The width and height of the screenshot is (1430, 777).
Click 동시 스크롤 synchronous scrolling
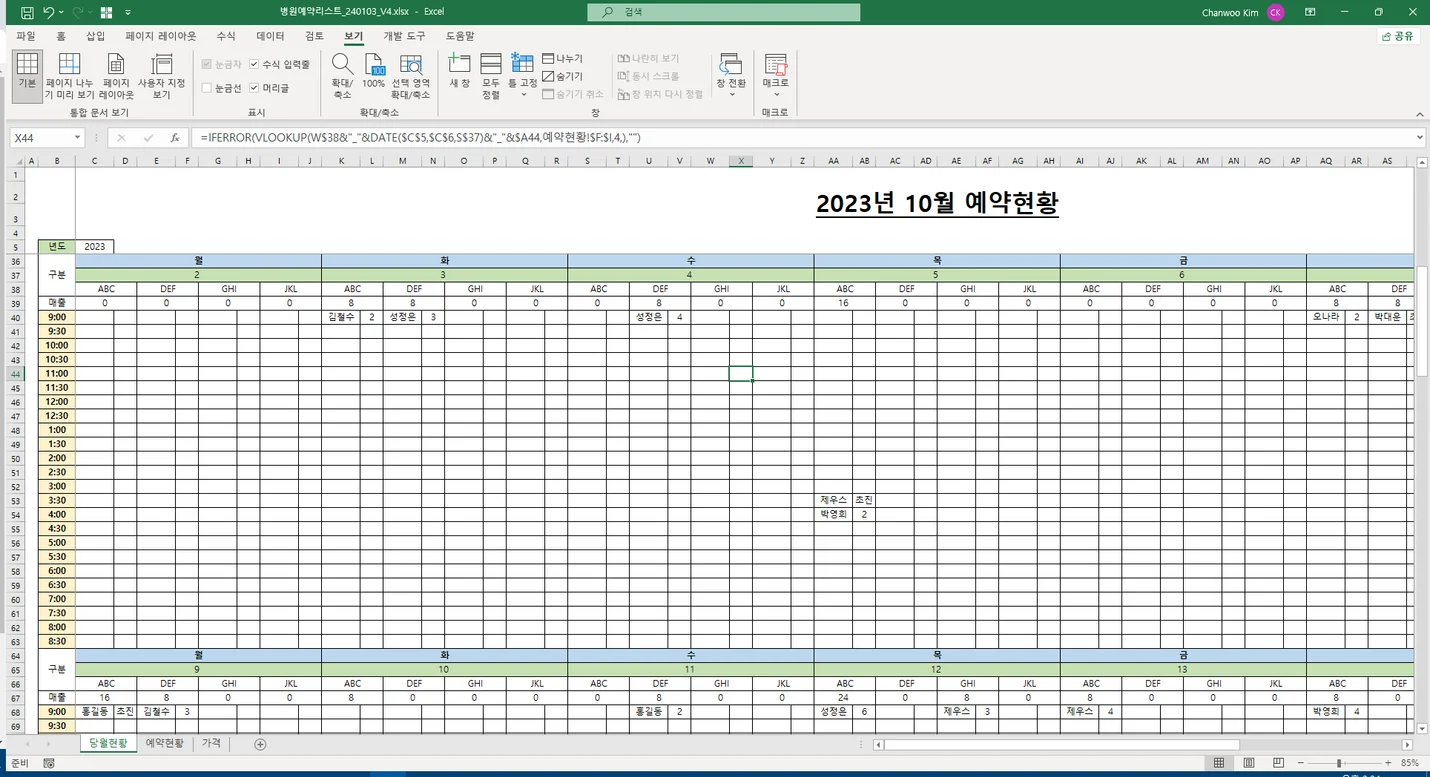pyautogui.click(x=649, y=76)
